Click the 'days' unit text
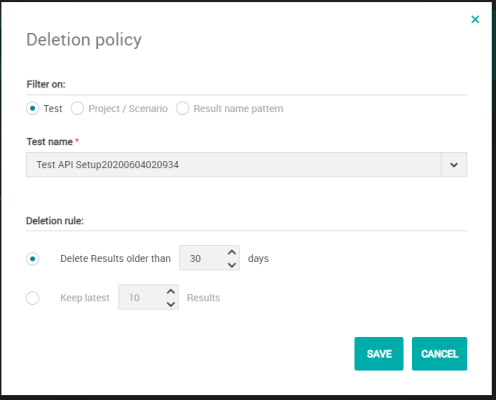Screen dimensions: 496x400 coord(258,259)
